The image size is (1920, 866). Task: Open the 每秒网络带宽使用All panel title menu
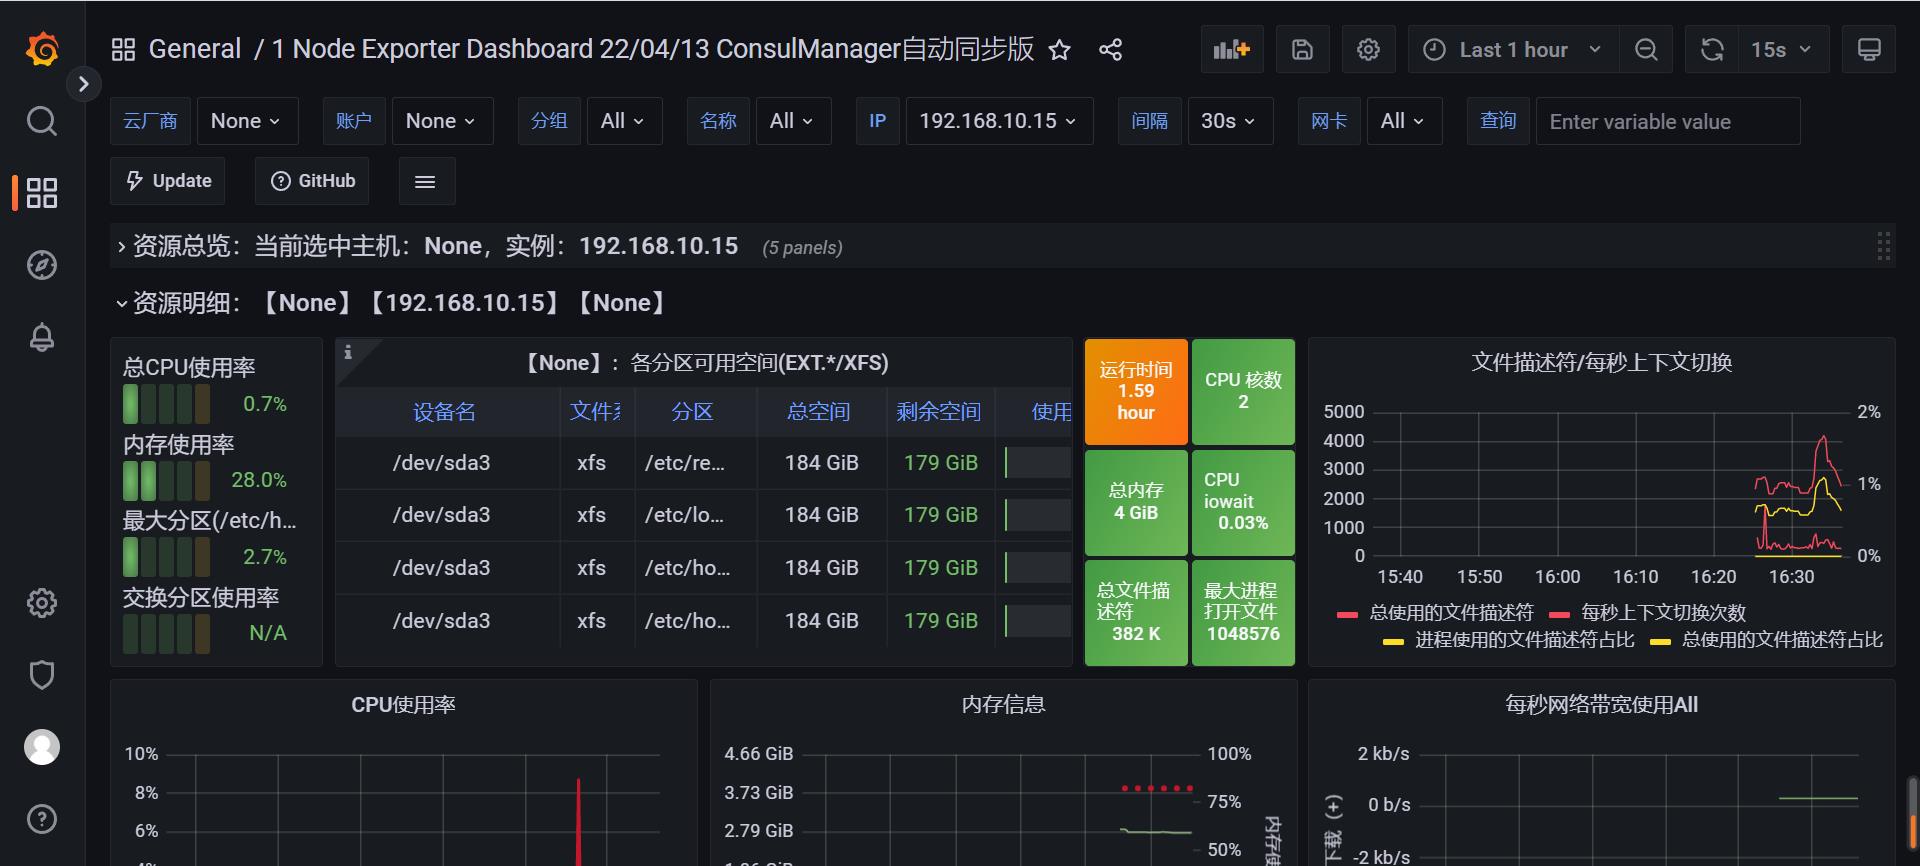[1601, 705]
